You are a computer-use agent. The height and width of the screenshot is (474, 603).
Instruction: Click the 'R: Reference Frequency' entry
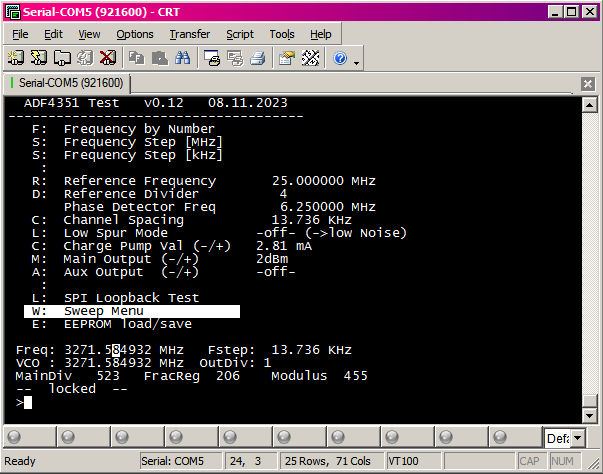click(x=124, y=181)
